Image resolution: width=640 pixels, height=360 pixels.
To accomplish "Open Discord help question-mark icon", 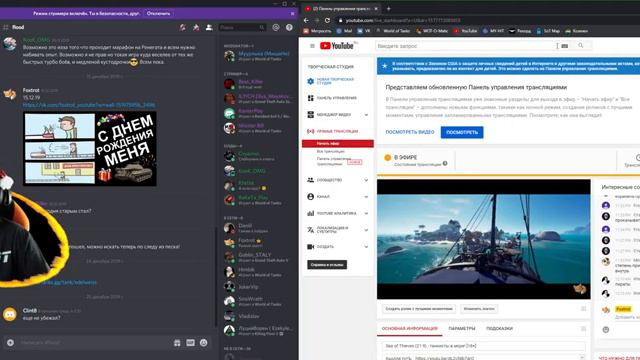I will click(x=289, y=27).
